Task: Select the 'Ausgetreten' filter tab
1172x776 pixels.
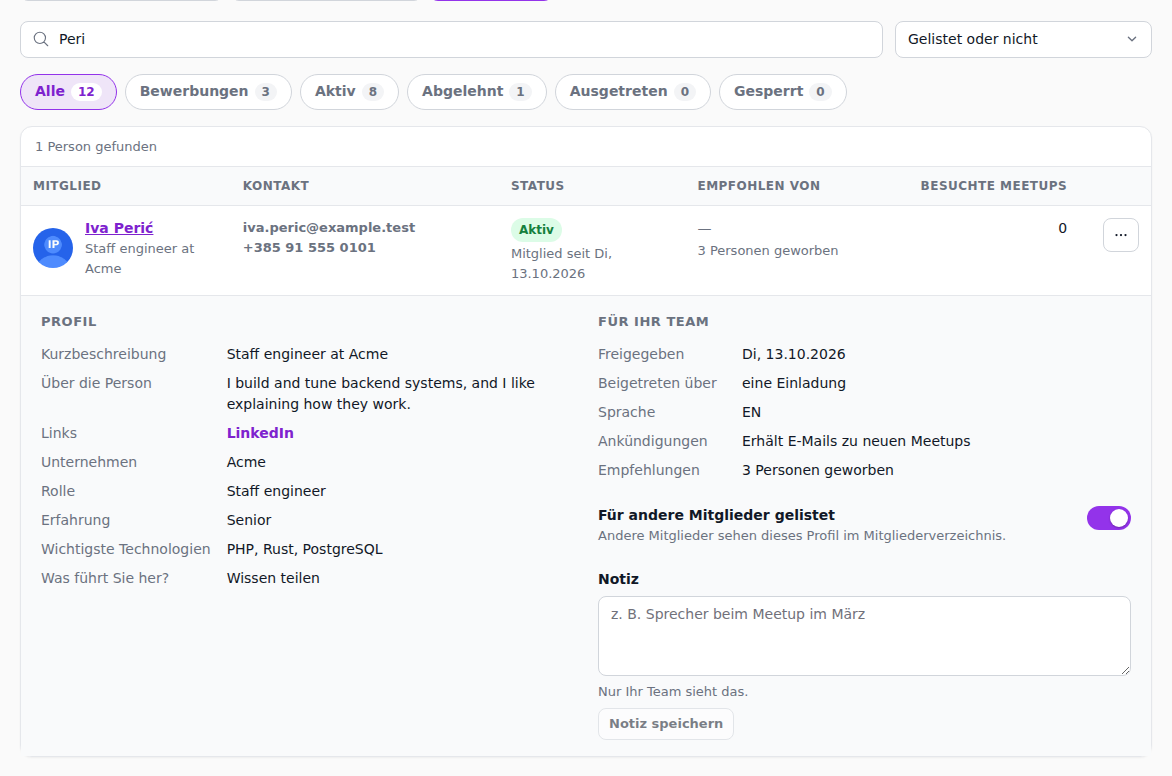Action: (x=632, y=92)
